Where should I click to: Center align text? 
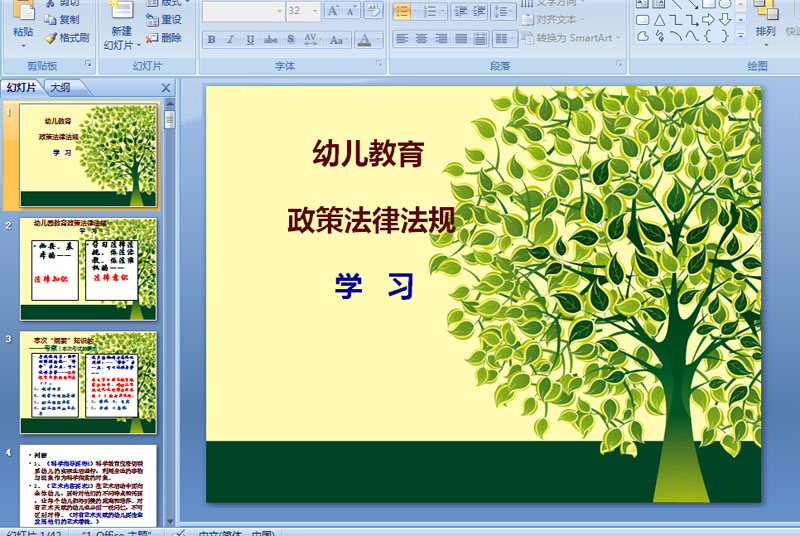[x=421, y=38]
